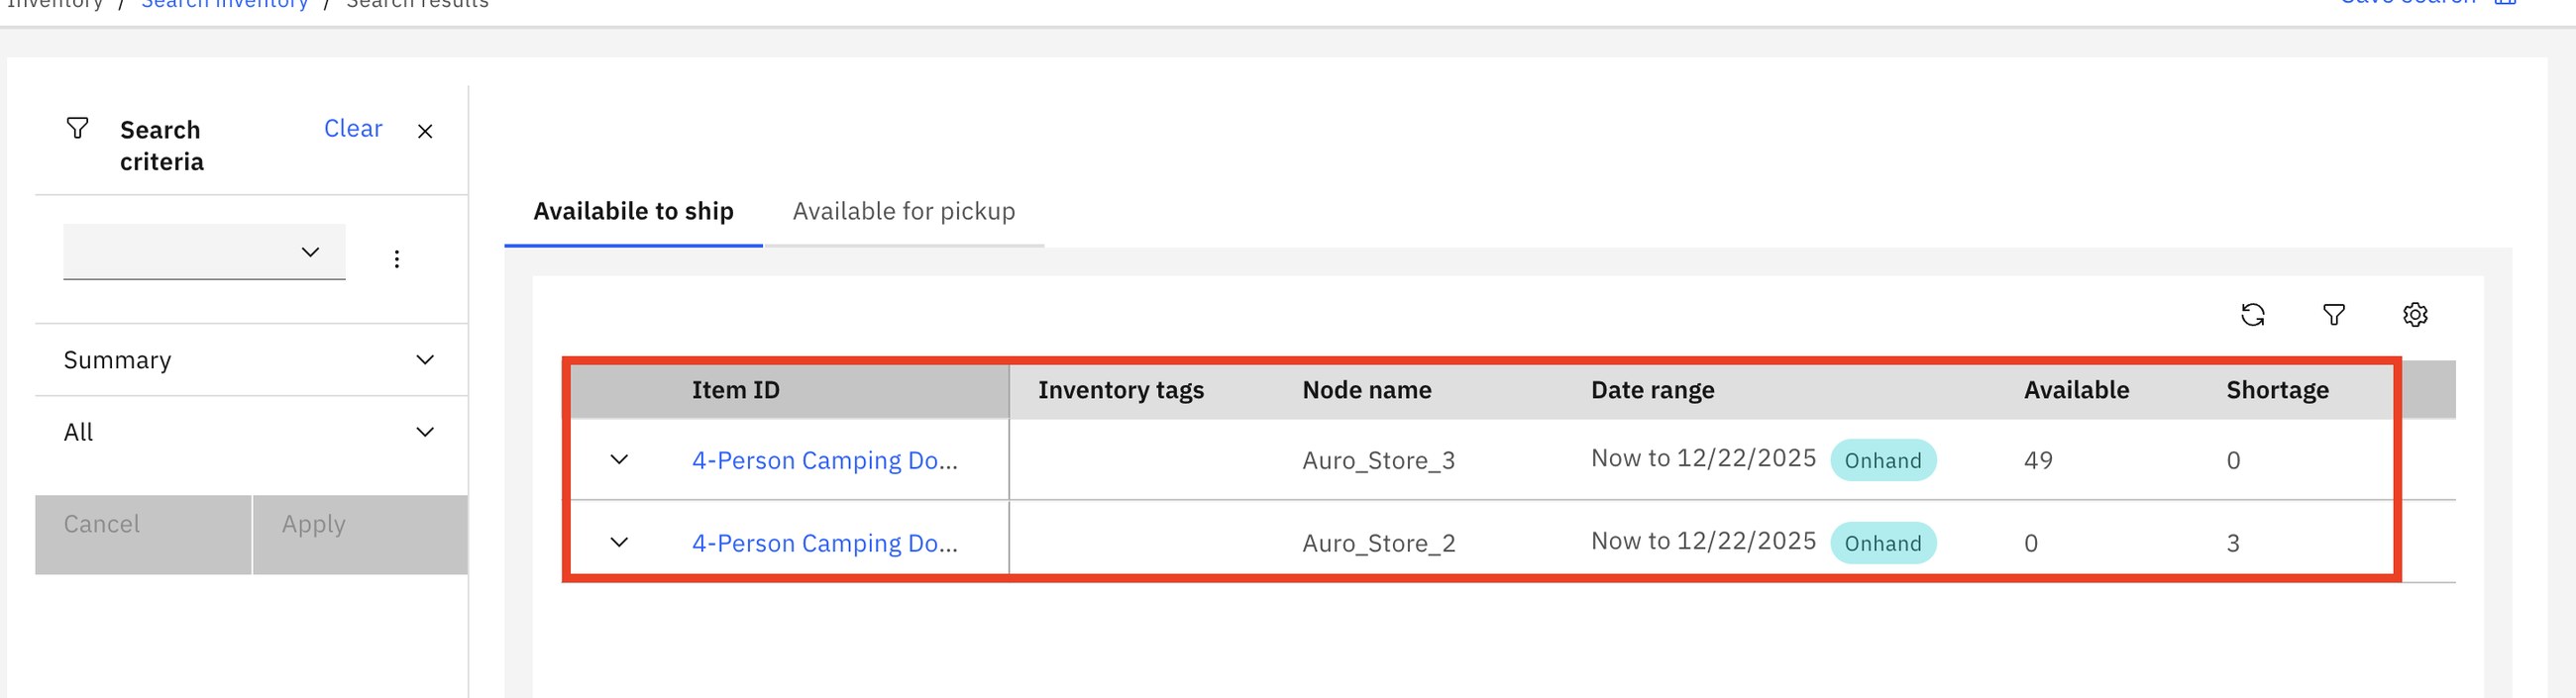Open the item link in the Auro_Store_3 row

tap(825, 460)
